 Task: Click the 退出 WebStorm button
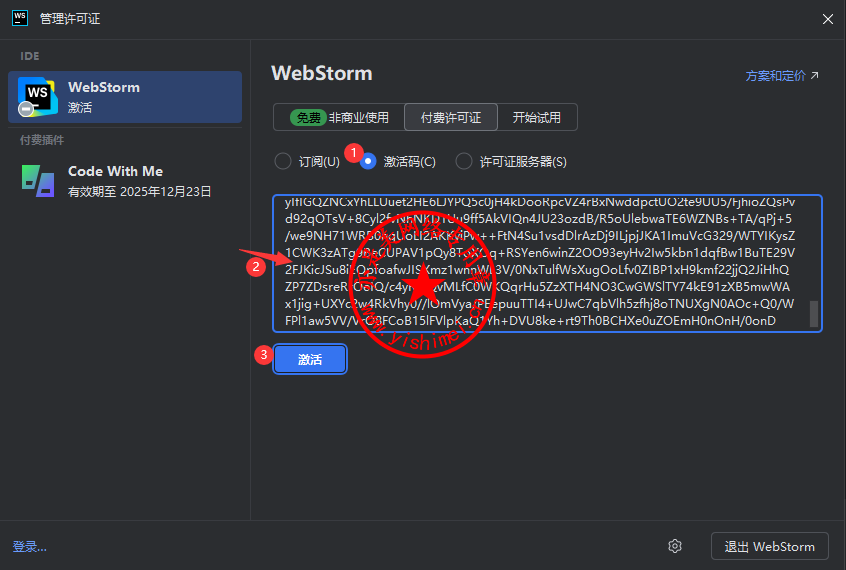769,546
